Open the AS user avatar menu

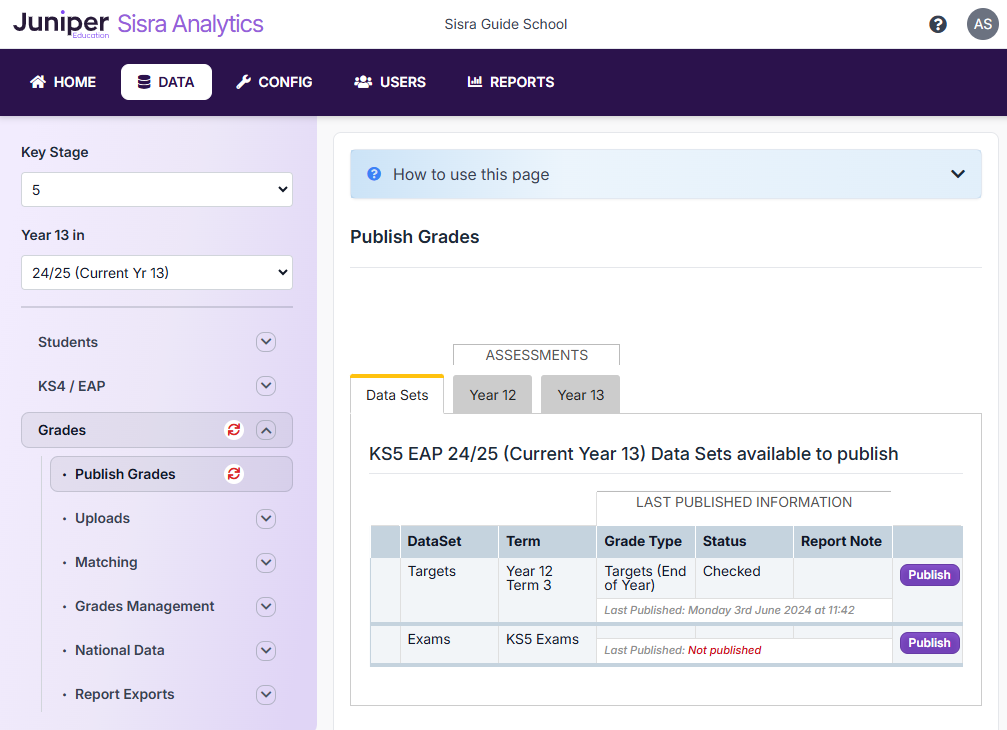(x=981, y=24)
